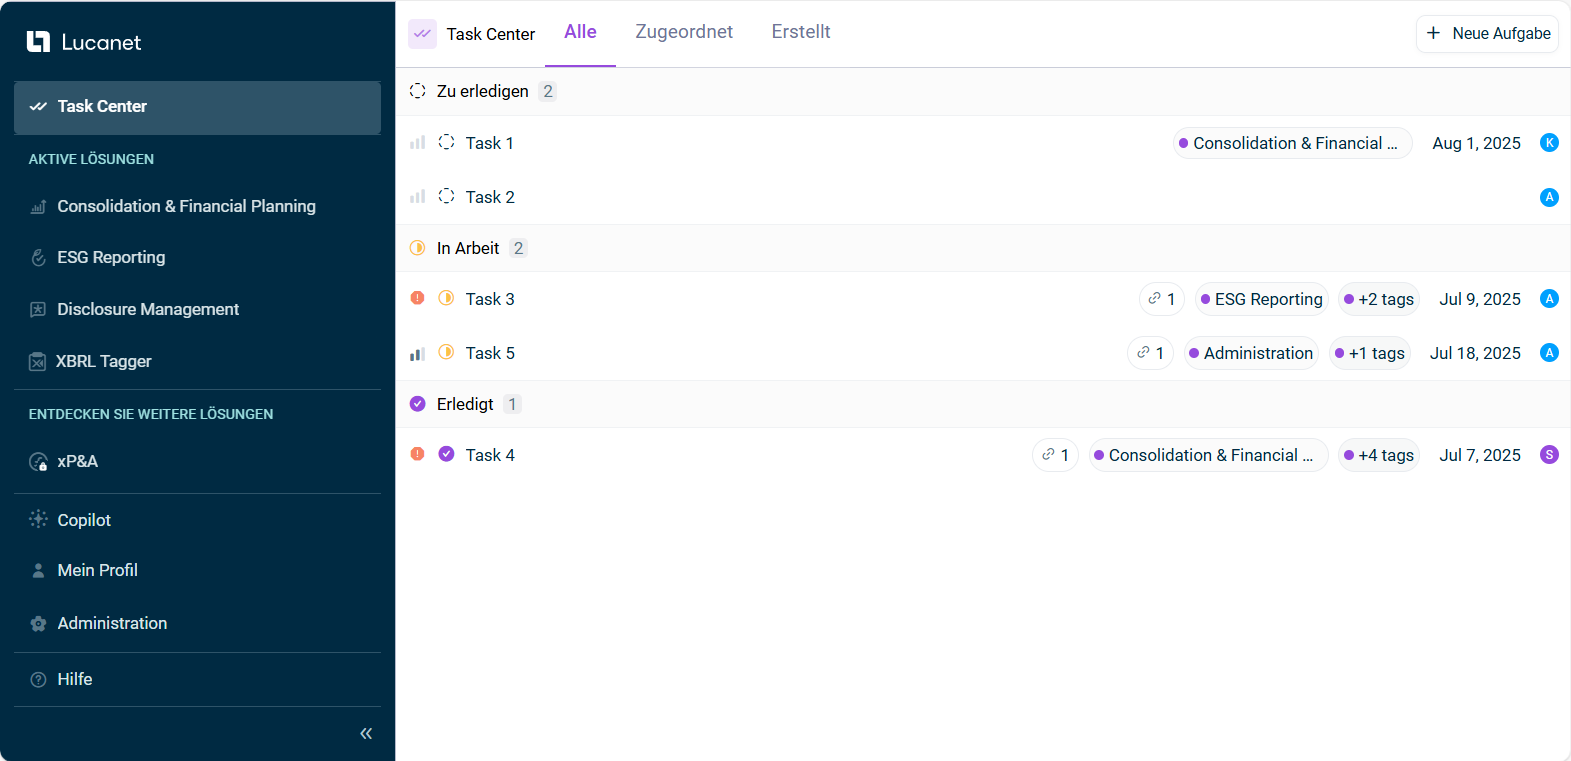Image resolution: width=1571 pixels, height=761 pixels.
Task: Open Task 2
Action: coord(490,197)
